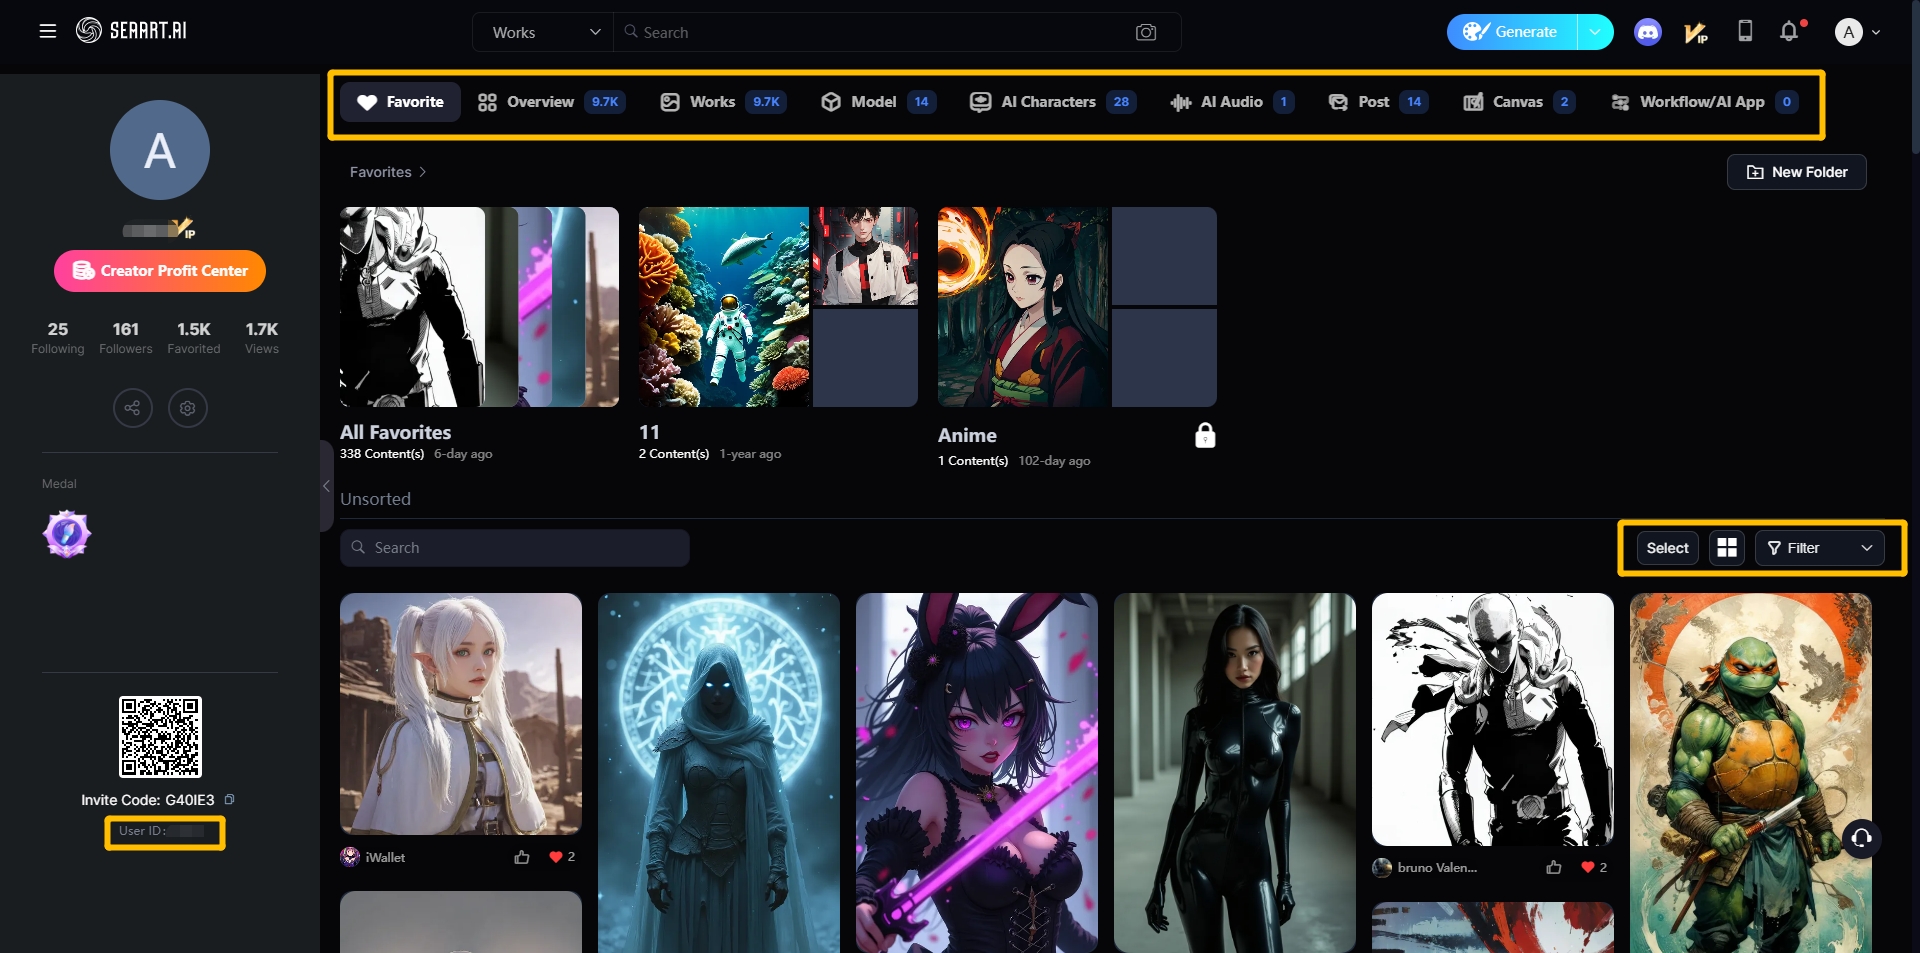Click the Discord icon in header
This screenshot has width=1920, height=953.
click(1647, 32)
